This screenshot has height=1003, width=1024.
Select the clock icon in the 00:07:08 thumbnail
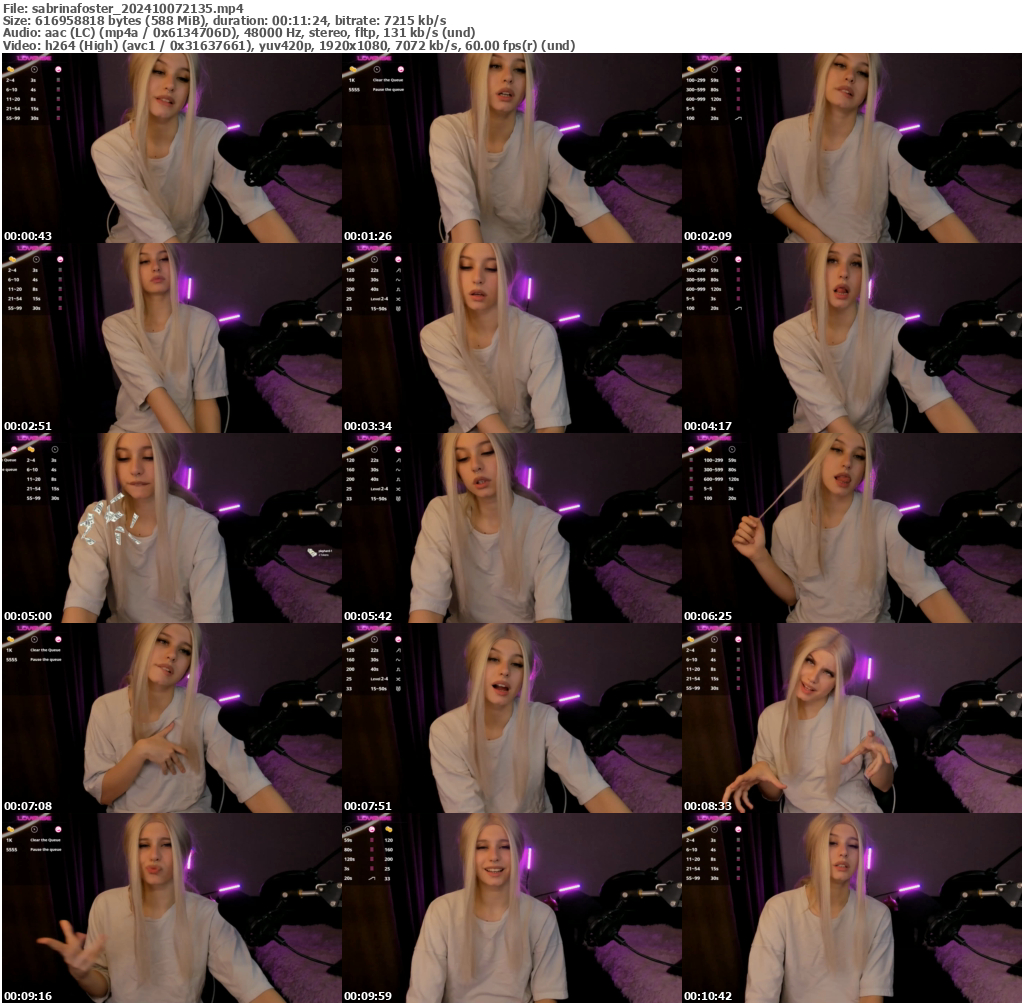[34, 639]
